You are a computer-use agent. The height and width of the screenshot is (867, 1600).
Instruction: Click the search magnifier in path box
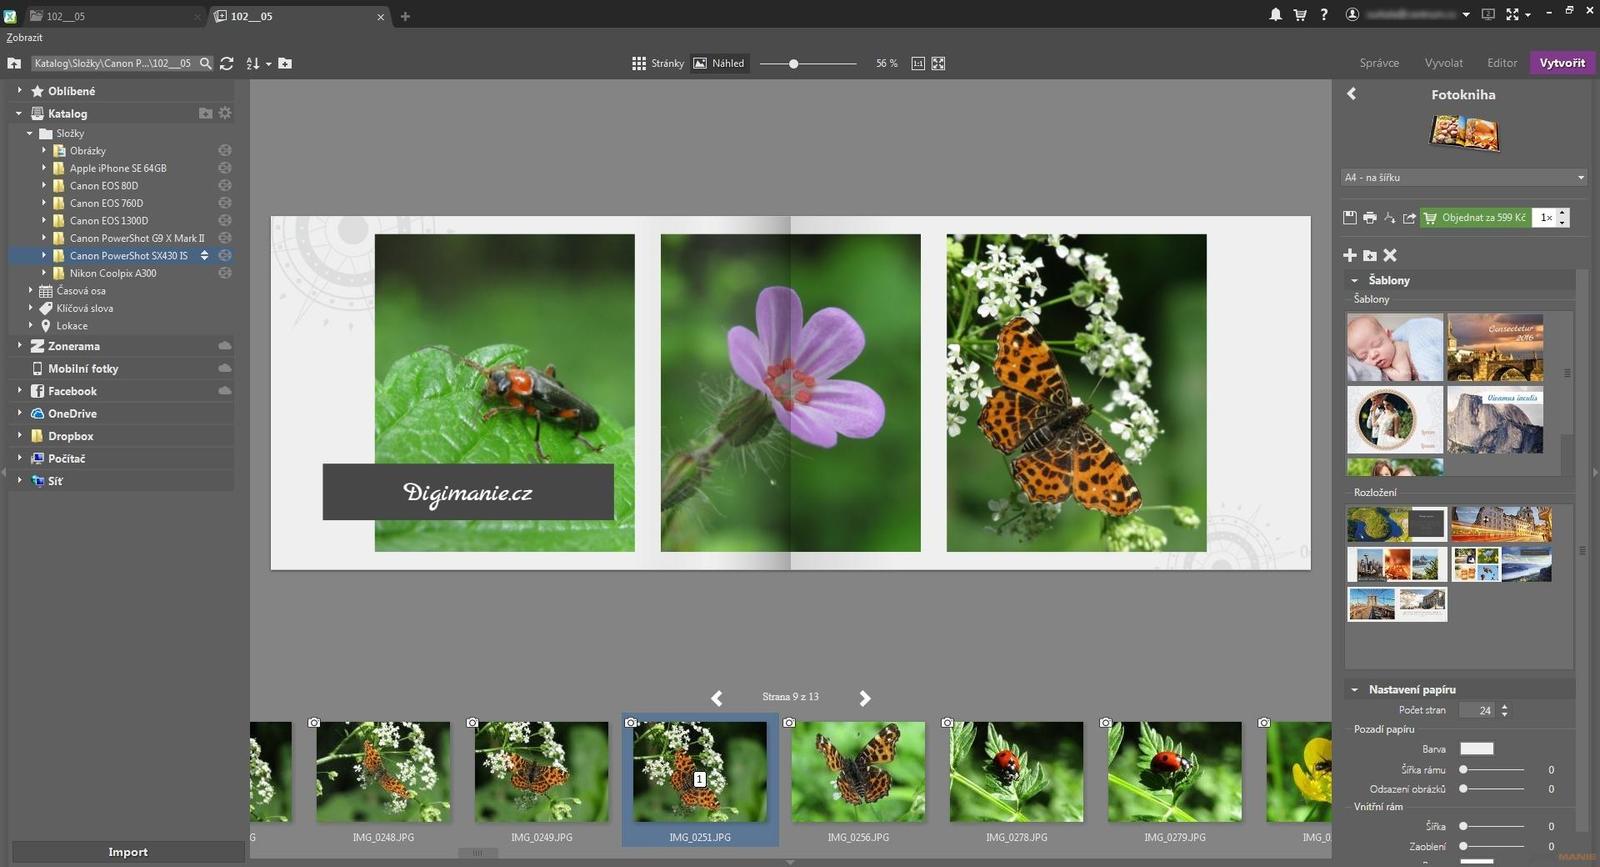tap(205, 63)
